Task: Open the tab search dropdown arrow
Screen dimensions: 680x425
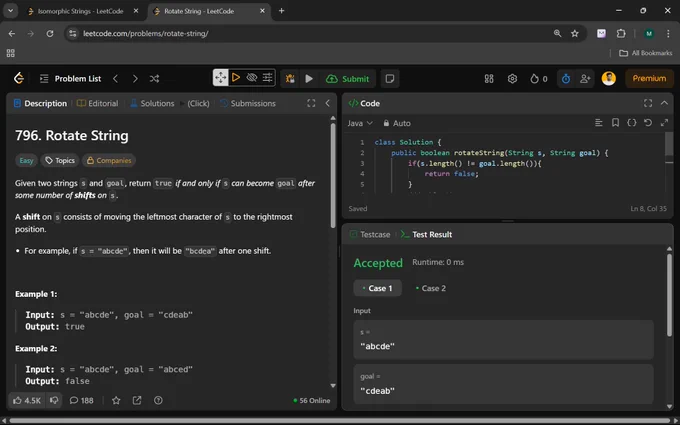Action: pos(10,11)
